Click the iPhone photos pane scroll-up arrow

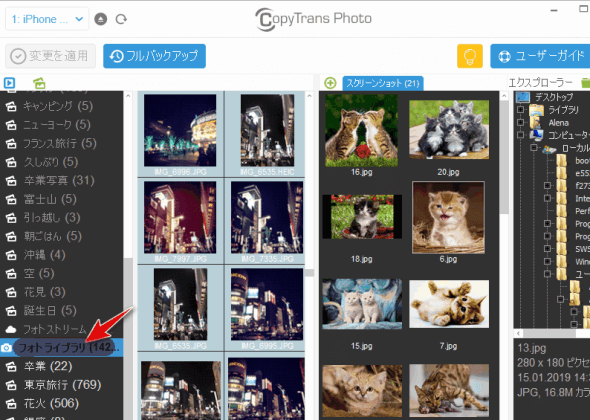(x=310, y=96)
